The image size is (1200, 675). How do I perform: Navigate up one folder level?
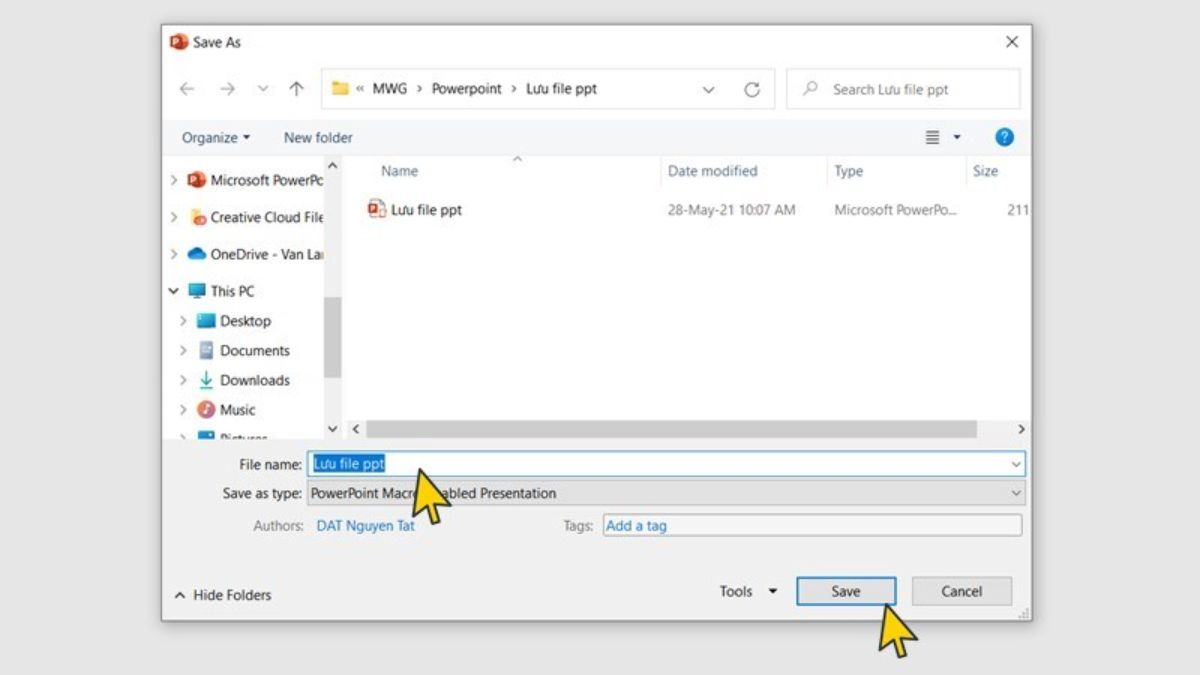point(295,89)
